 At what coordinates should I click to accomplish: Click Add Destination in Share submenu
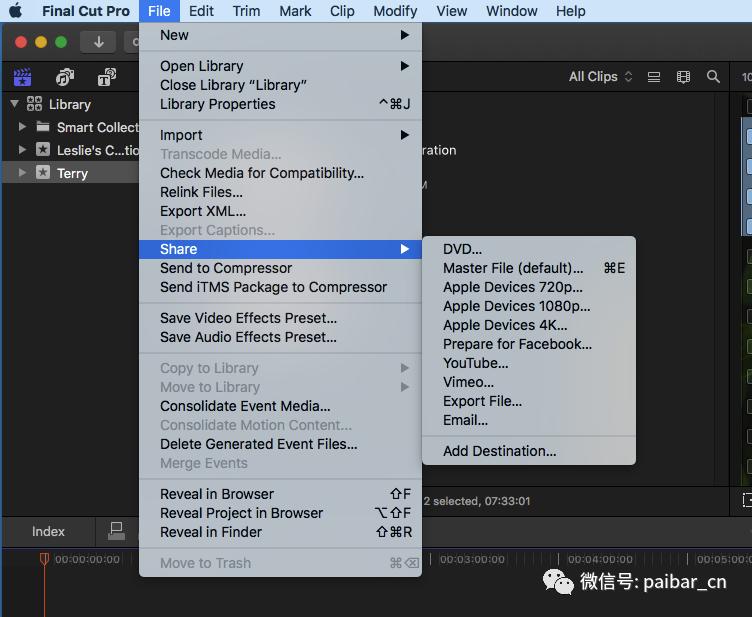point(499,451)
